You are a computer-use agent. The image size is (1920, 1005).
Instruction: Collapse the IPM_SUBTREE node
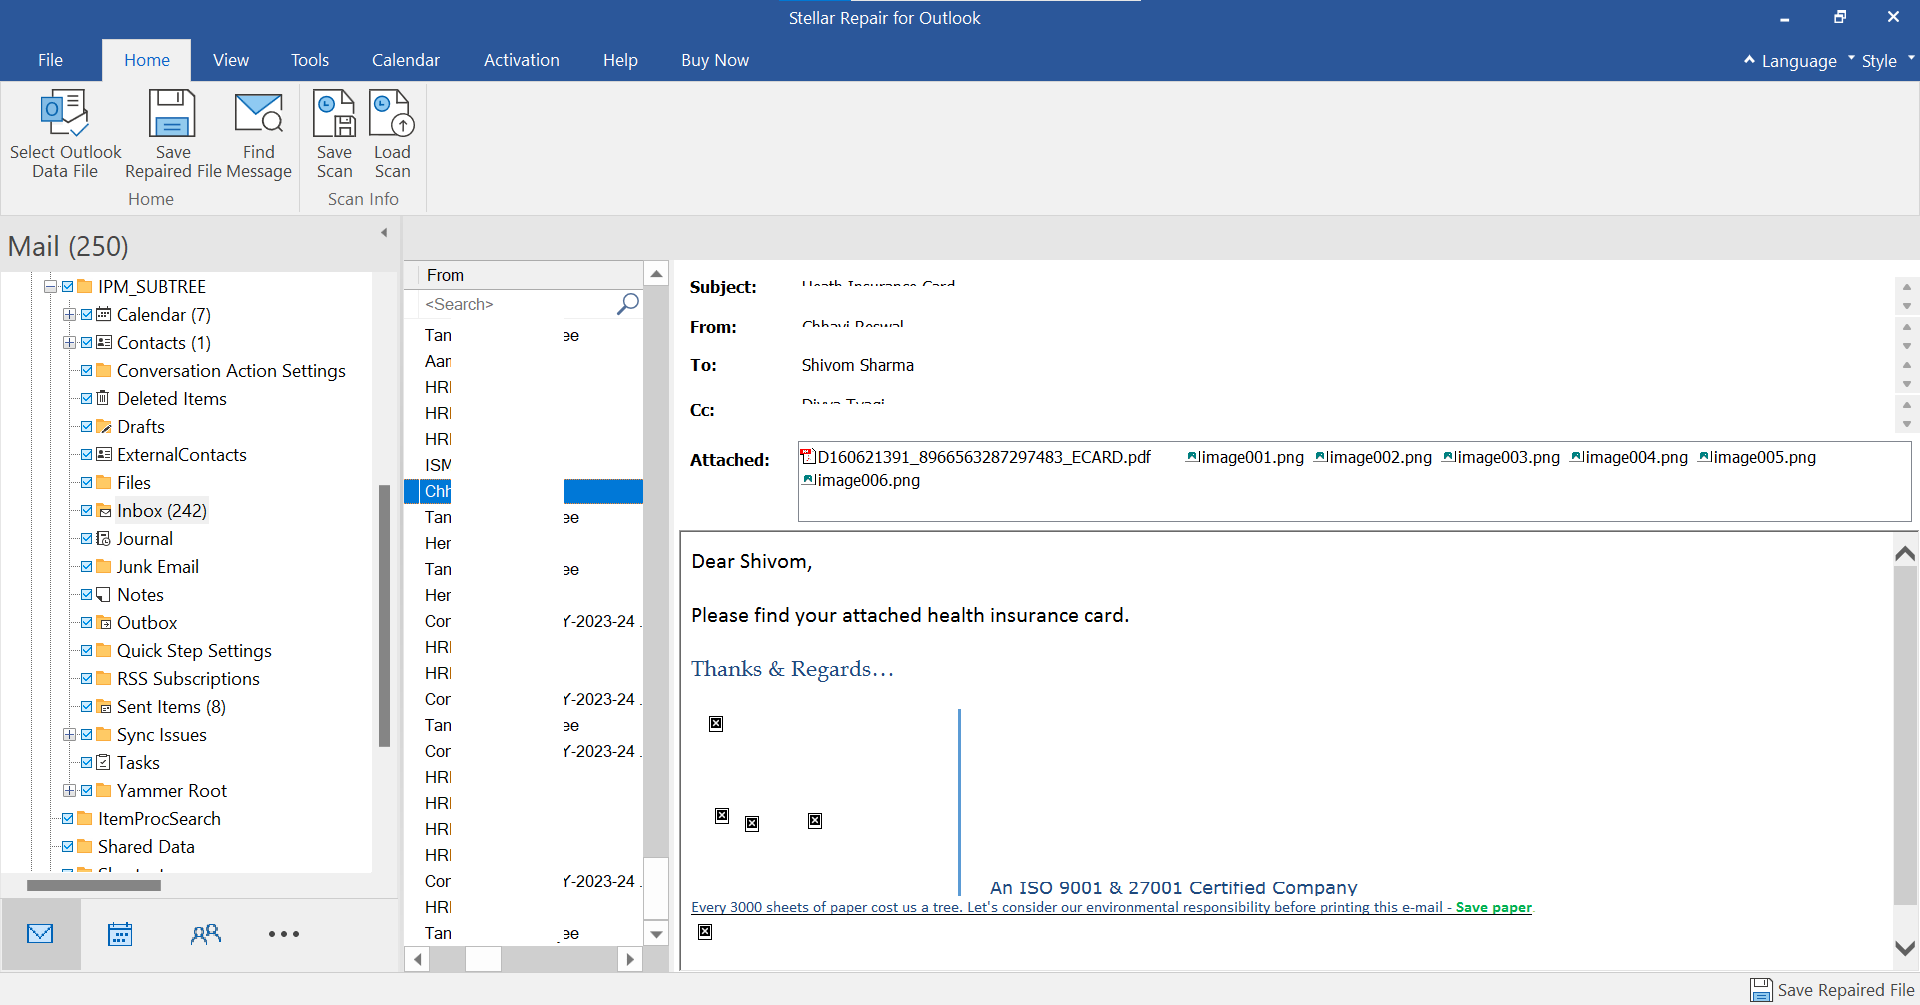click(49, 286)
